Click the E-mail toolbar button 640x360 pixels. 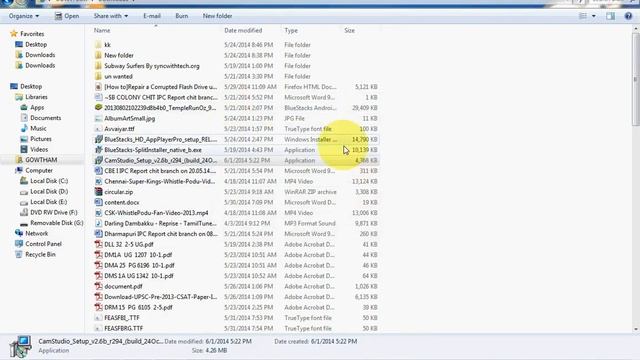click(x=152, y=16)
